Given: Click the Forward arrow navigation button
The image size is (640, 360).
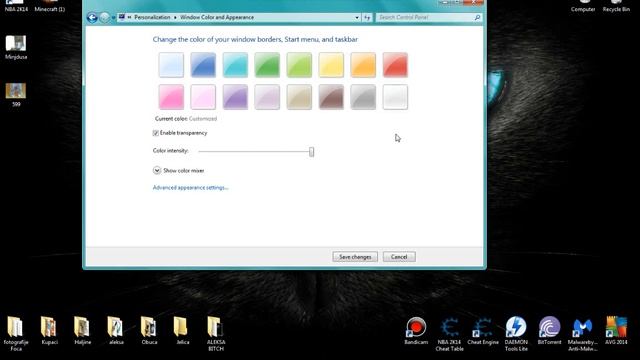Looking at the screenshot, I should click(104, 18).
